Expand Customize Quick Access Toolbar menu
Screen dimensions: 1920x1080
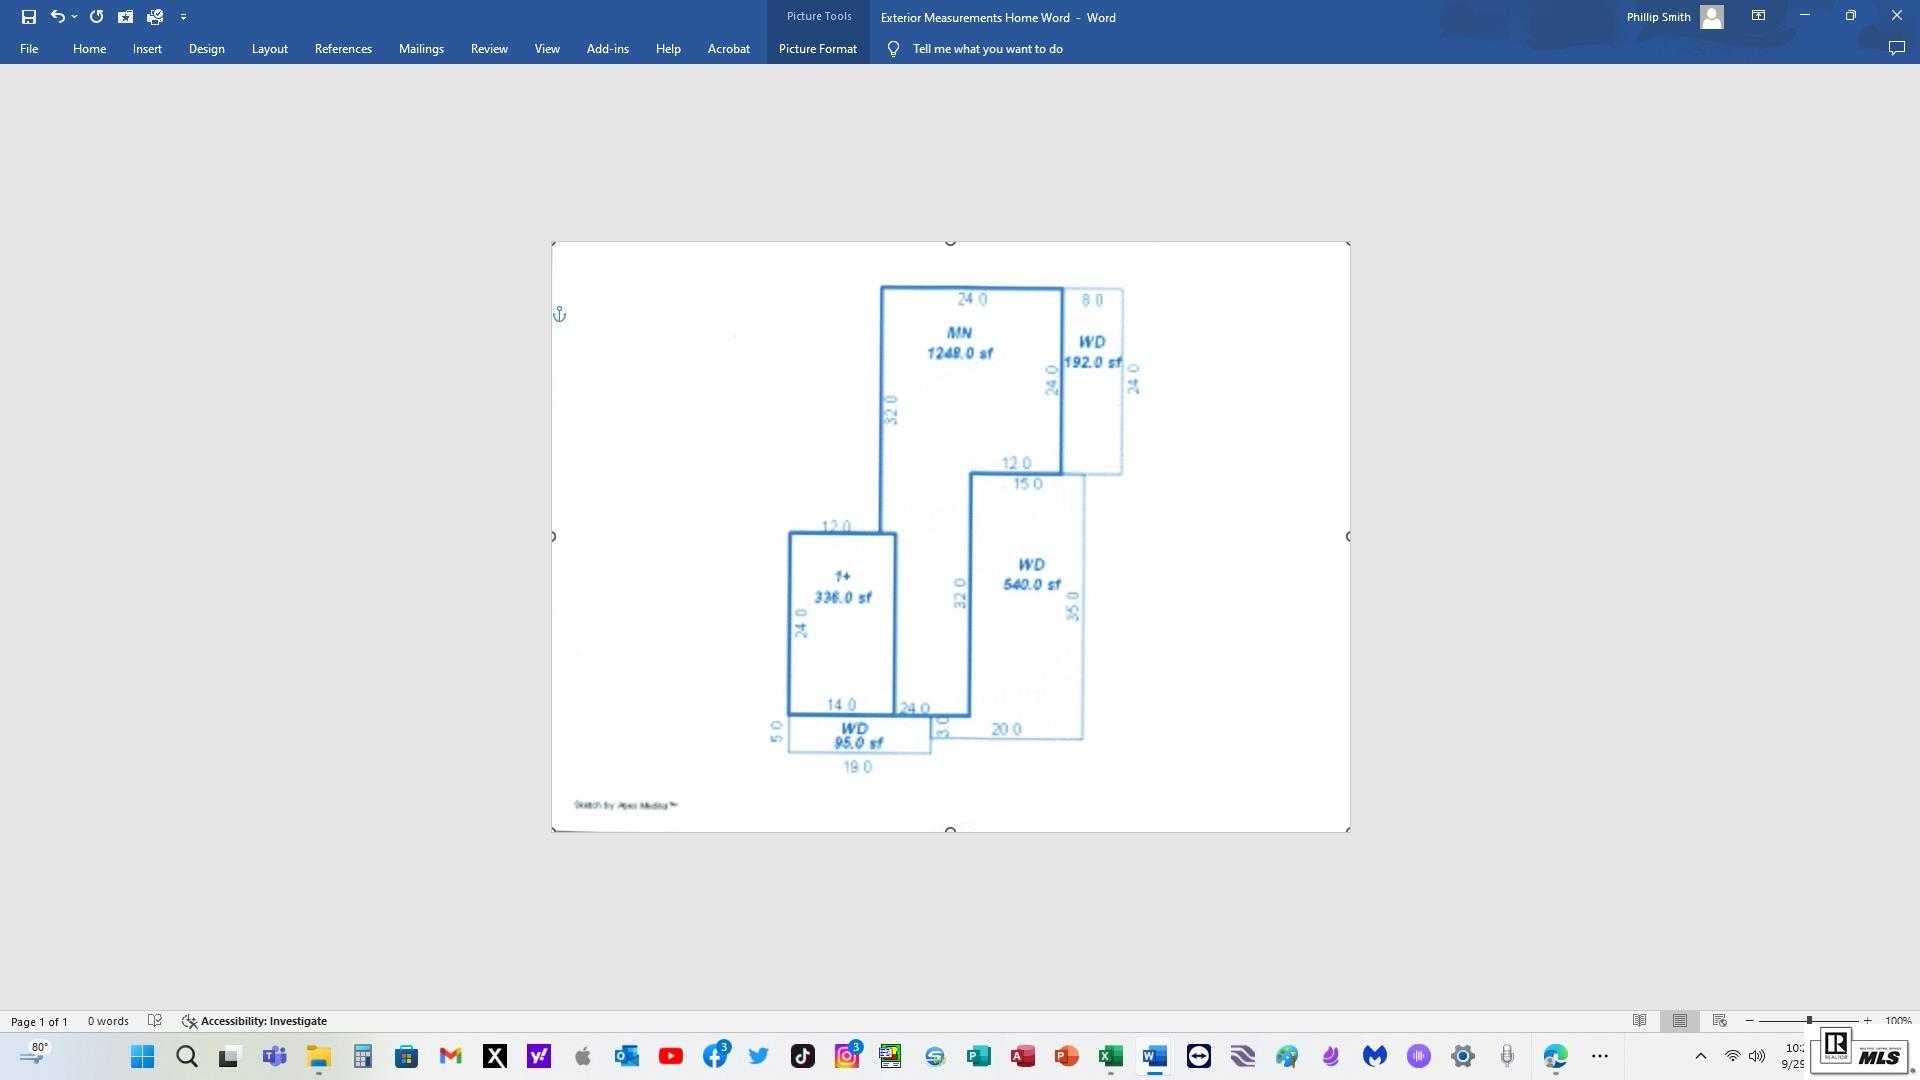click(183, 17)
